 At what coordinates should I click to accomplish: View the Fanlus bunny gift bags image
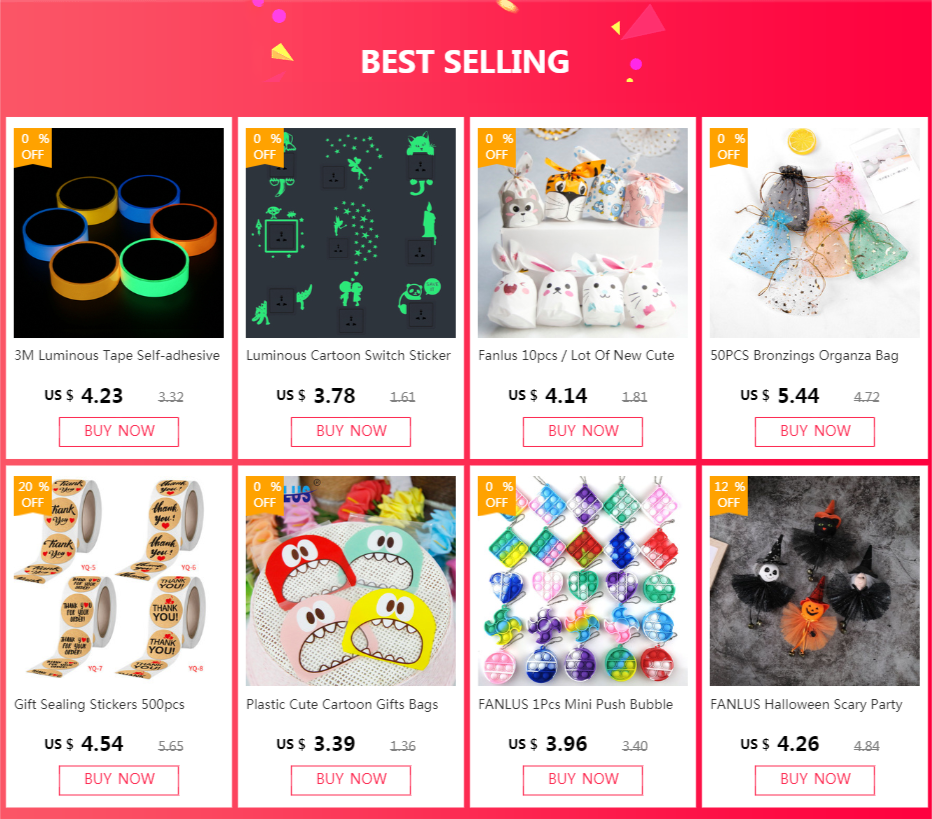coord(582,233)
